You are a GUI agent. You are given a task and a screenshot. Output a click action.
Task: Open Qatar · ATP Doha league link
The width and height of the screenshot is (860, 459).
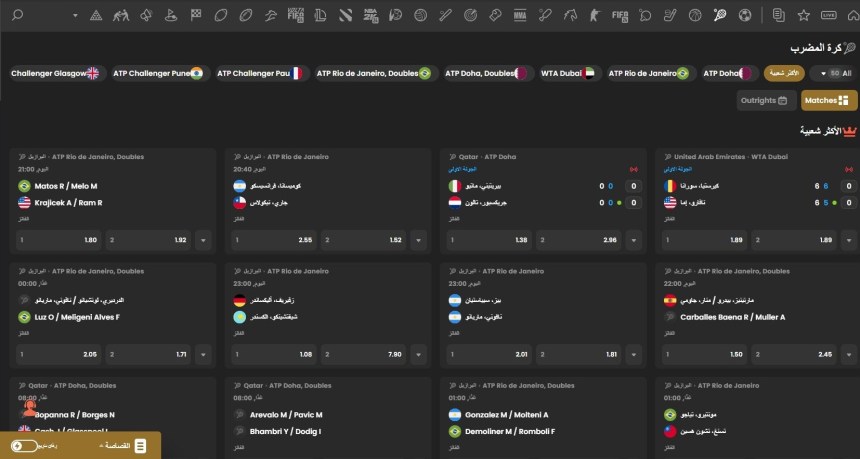point(488,157)
